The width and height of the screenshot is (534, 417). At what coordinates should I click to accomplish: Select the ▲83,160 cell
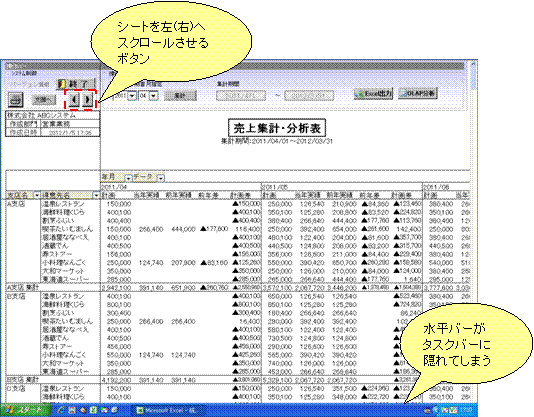coord(214,263)
